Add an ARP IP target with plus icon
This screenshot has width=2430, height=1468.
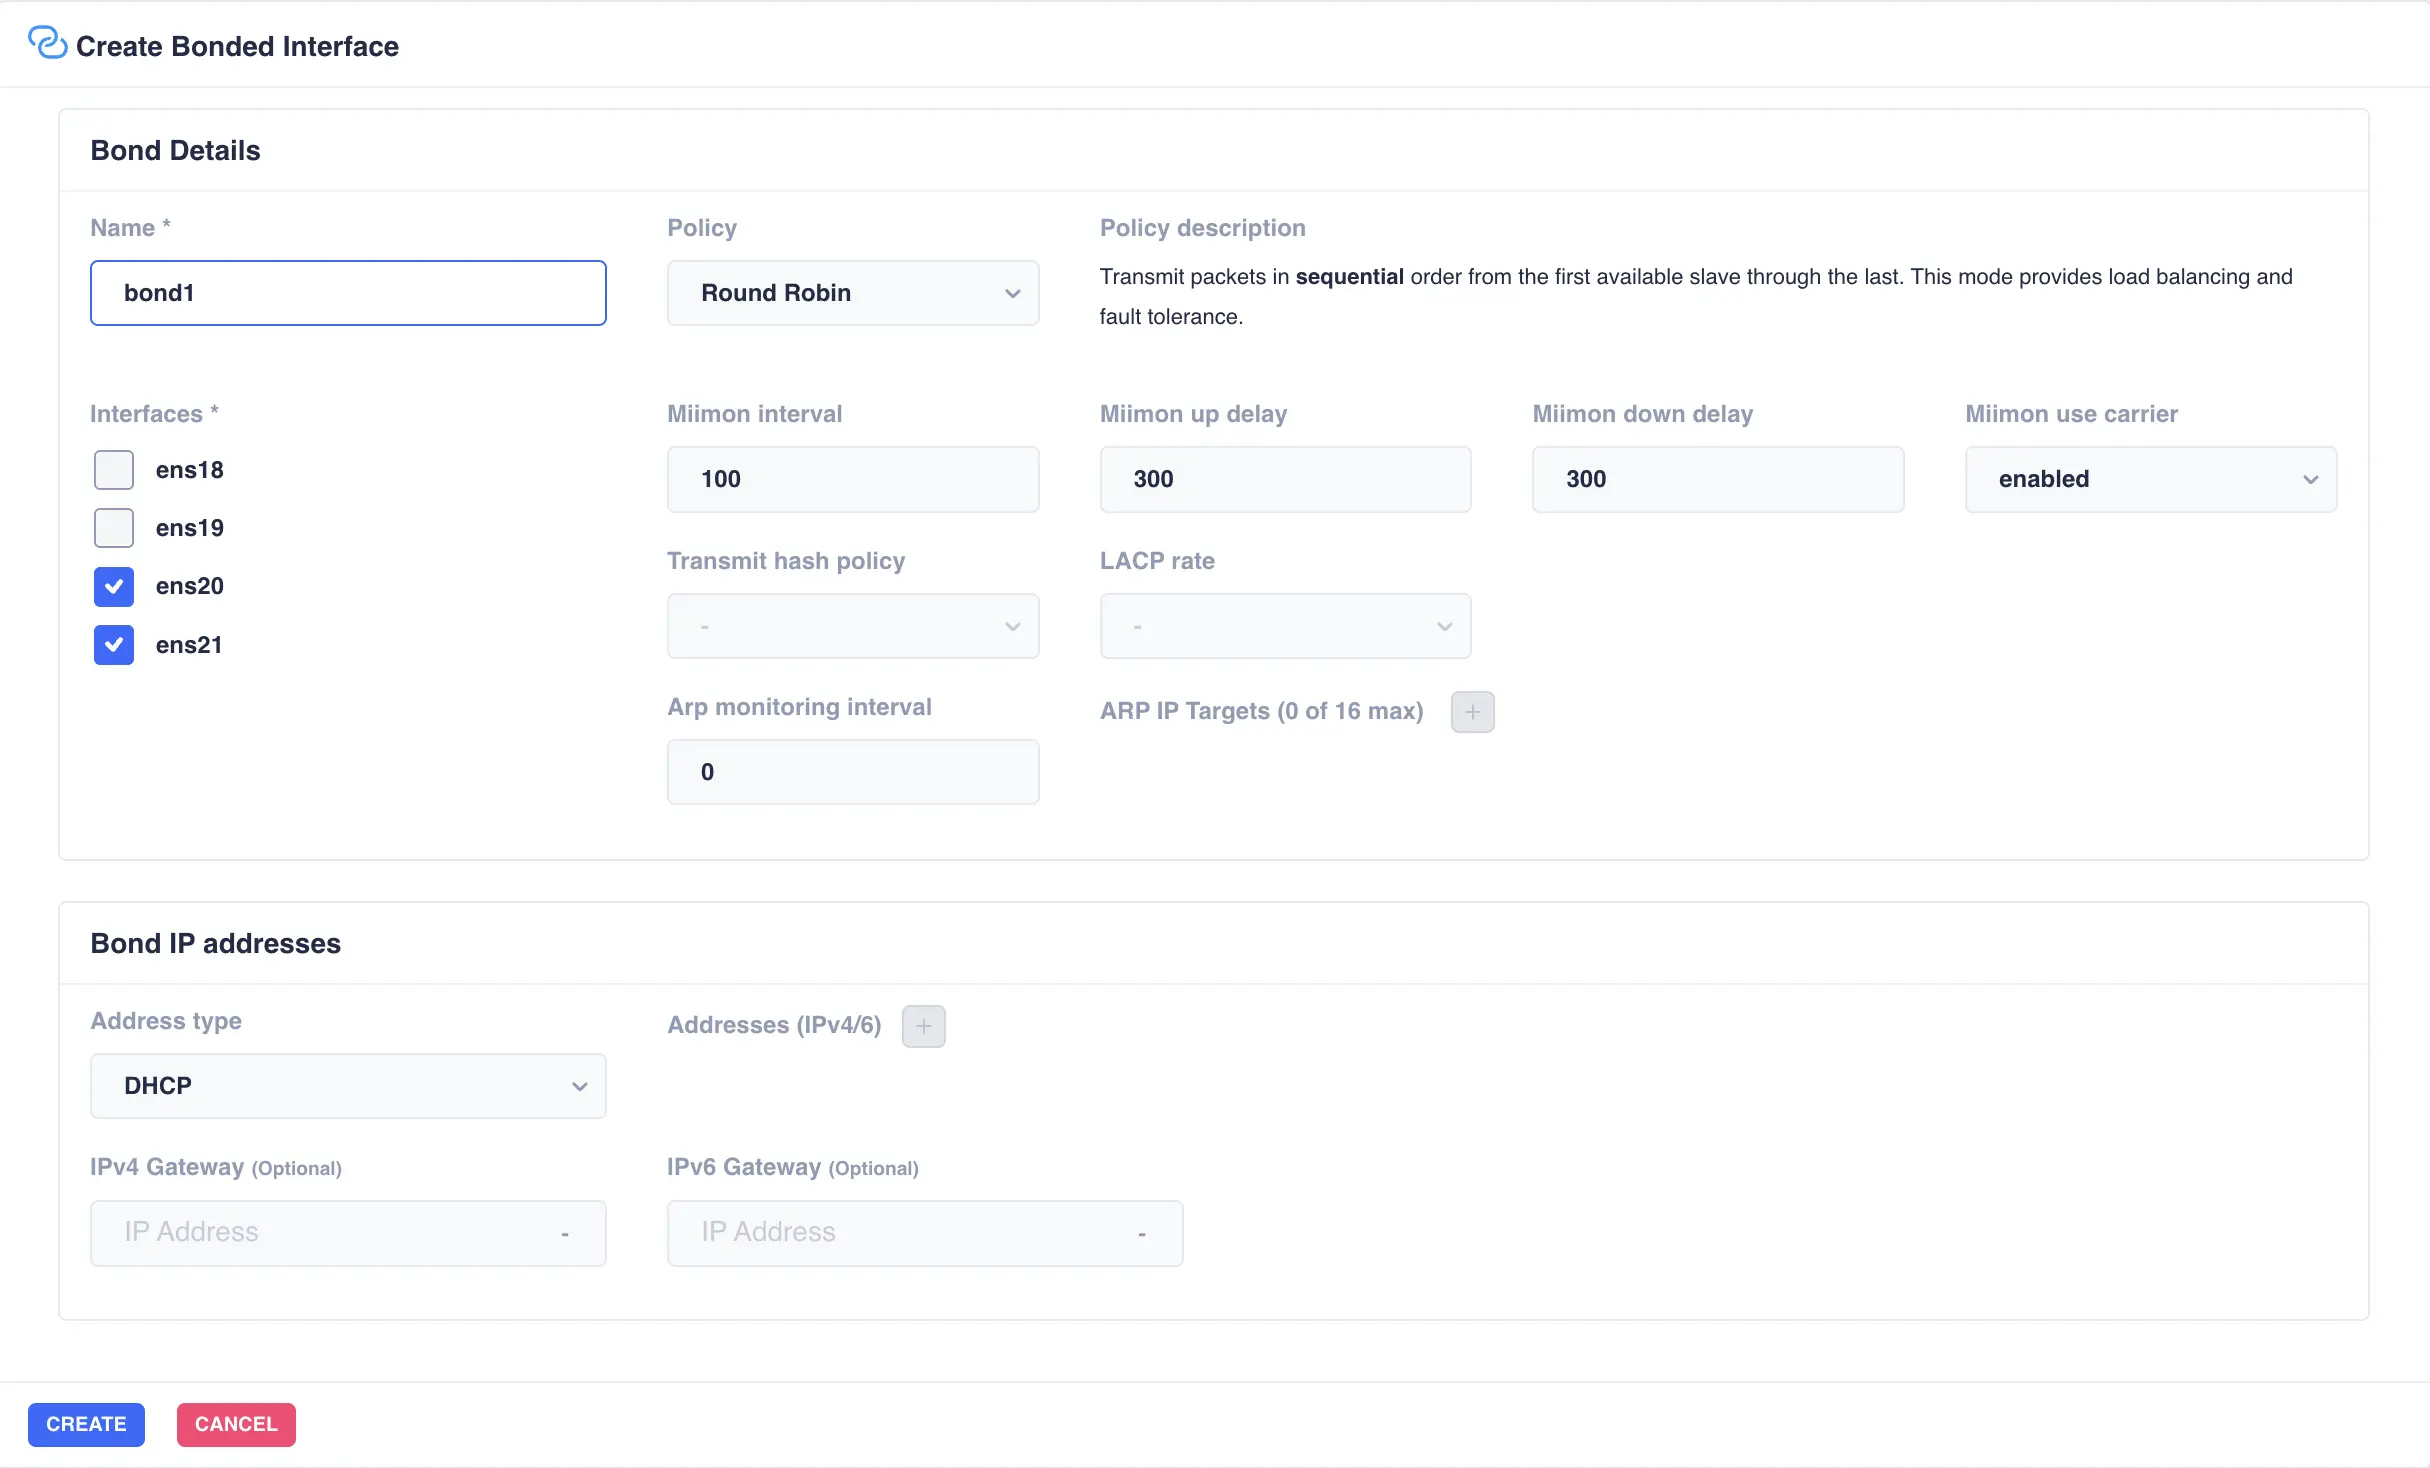1472,712
